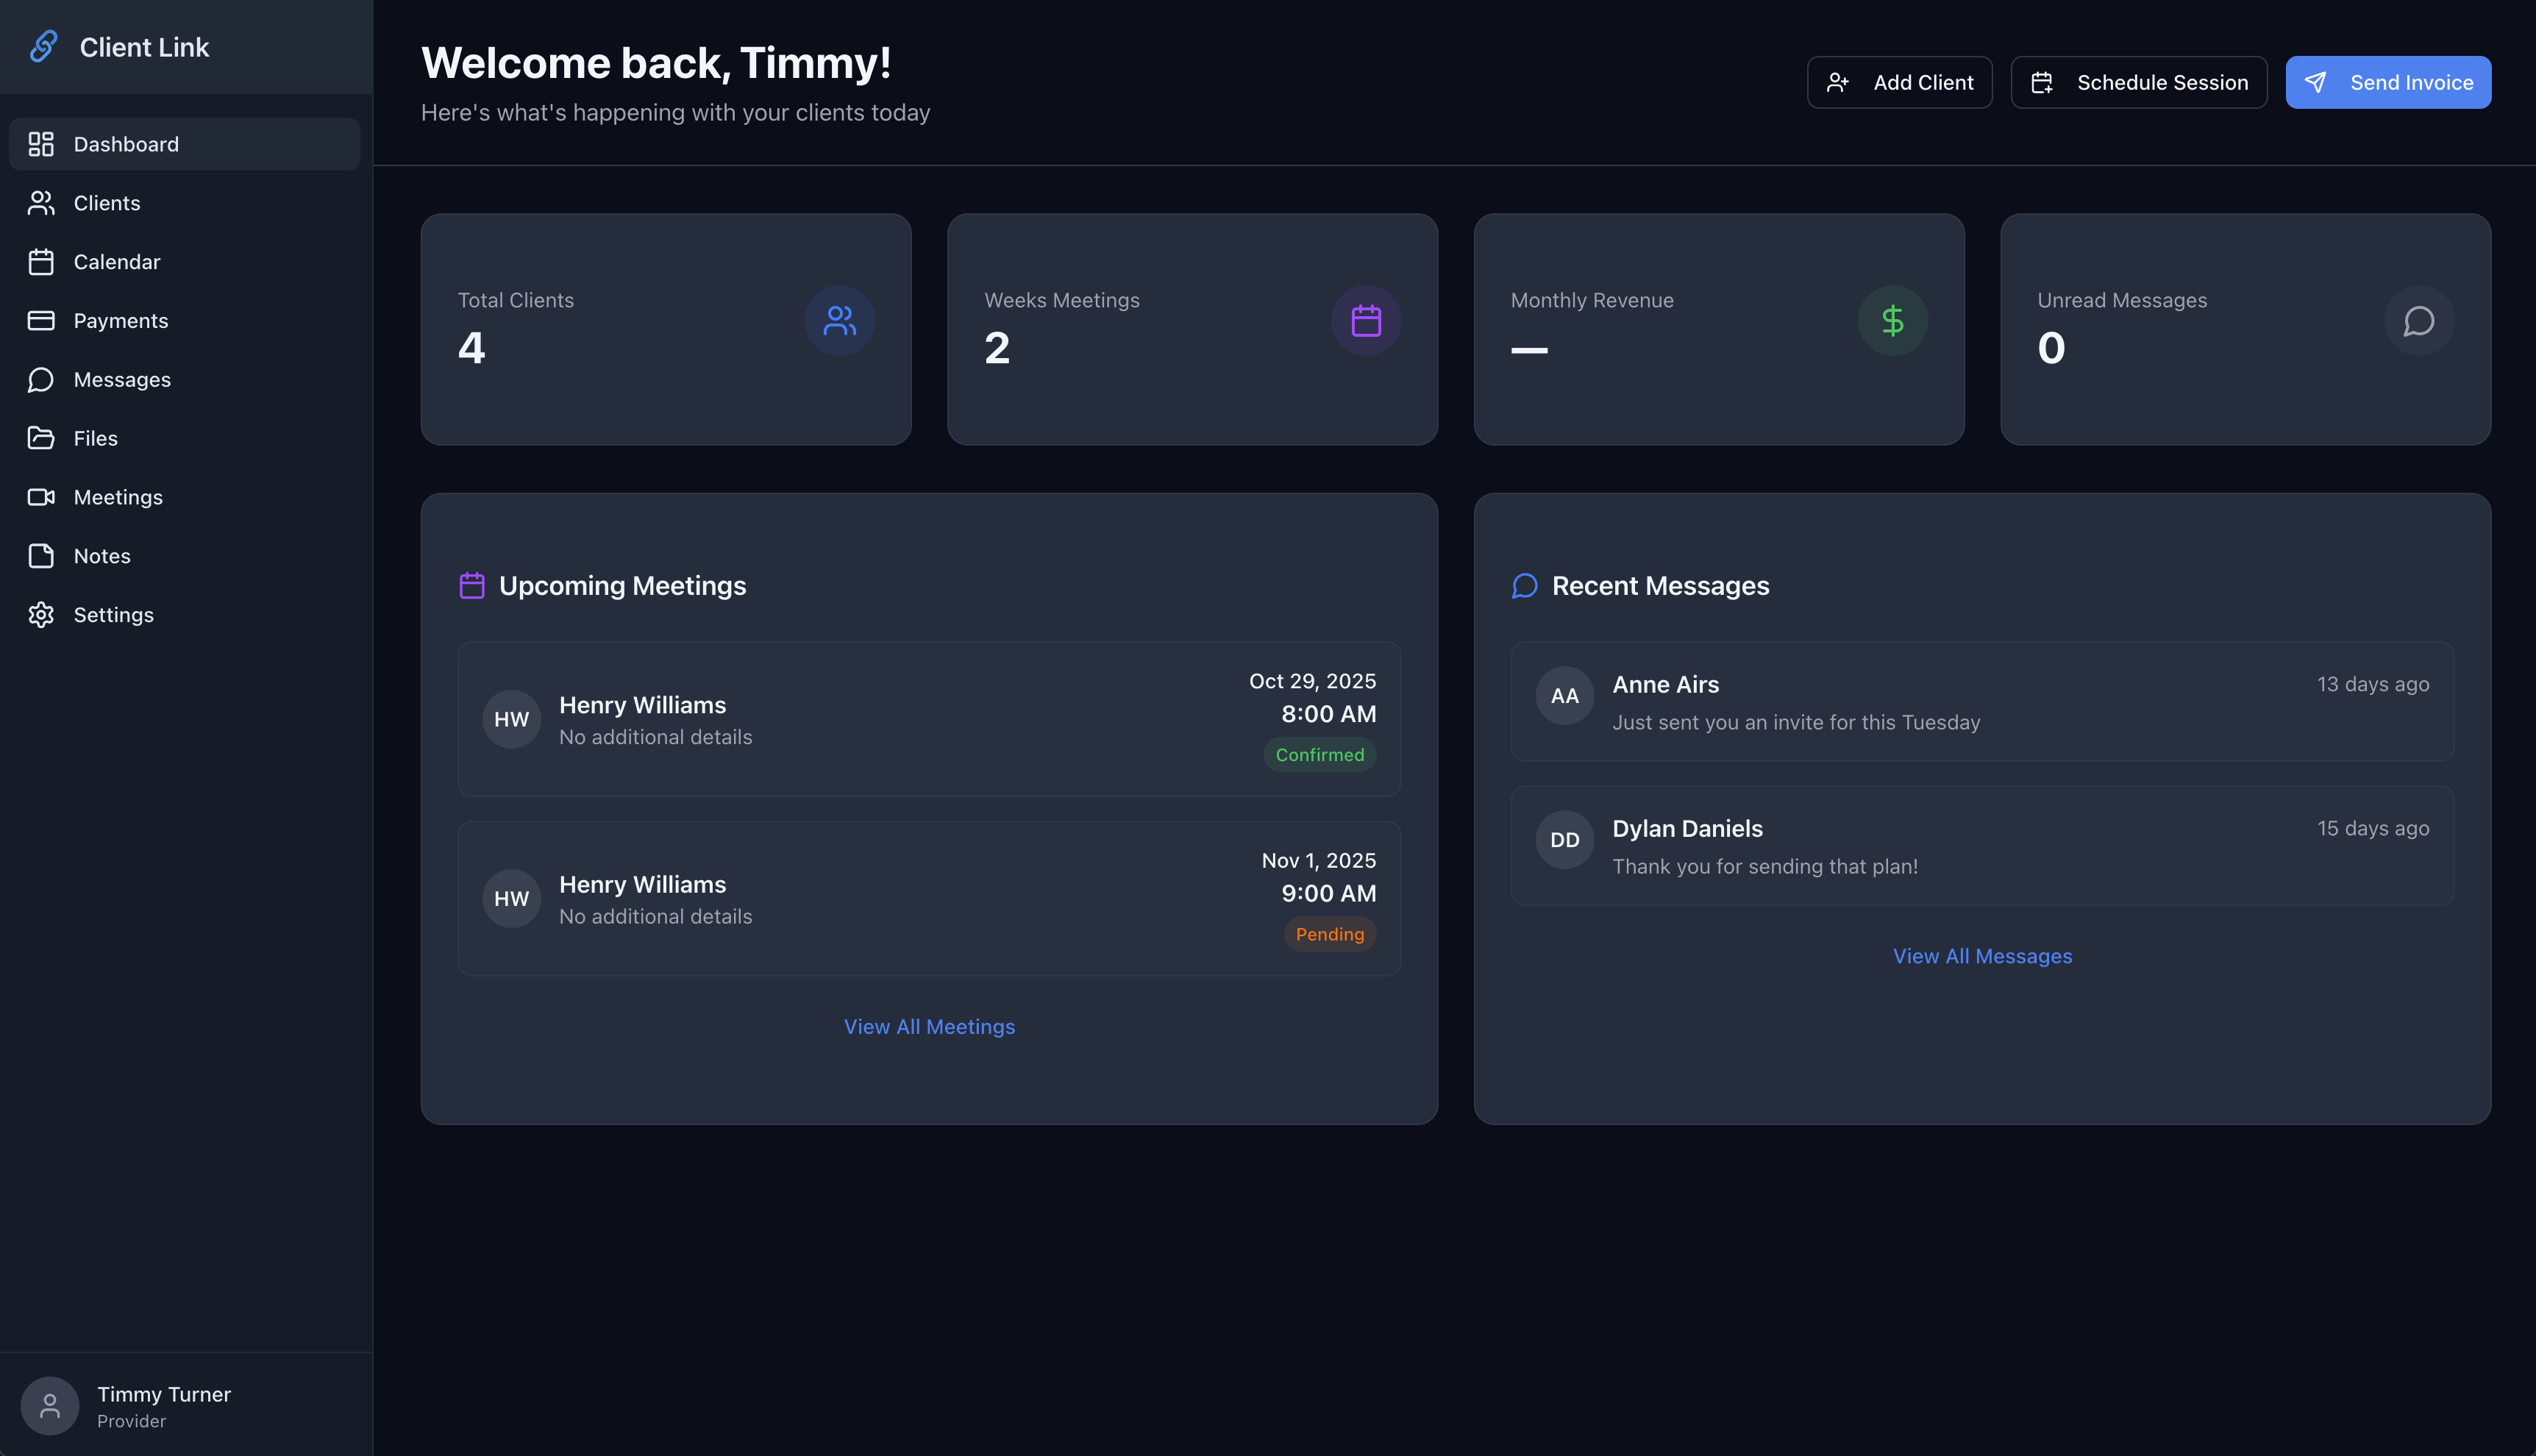Open the Clients section via its people icon
2536x1456 pixels.
pyautogui.click(x=41, y=202)
